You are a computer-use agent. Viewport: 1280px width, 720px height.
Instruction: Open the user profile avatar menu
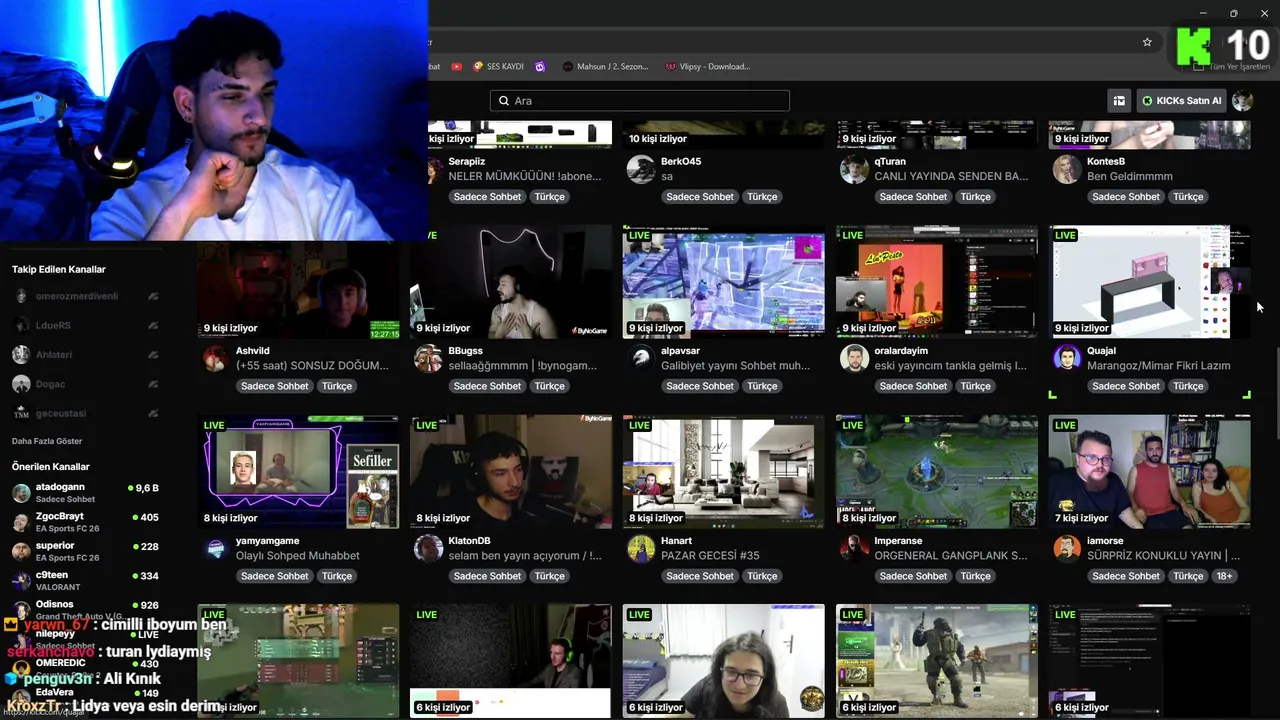point(1242,101)
